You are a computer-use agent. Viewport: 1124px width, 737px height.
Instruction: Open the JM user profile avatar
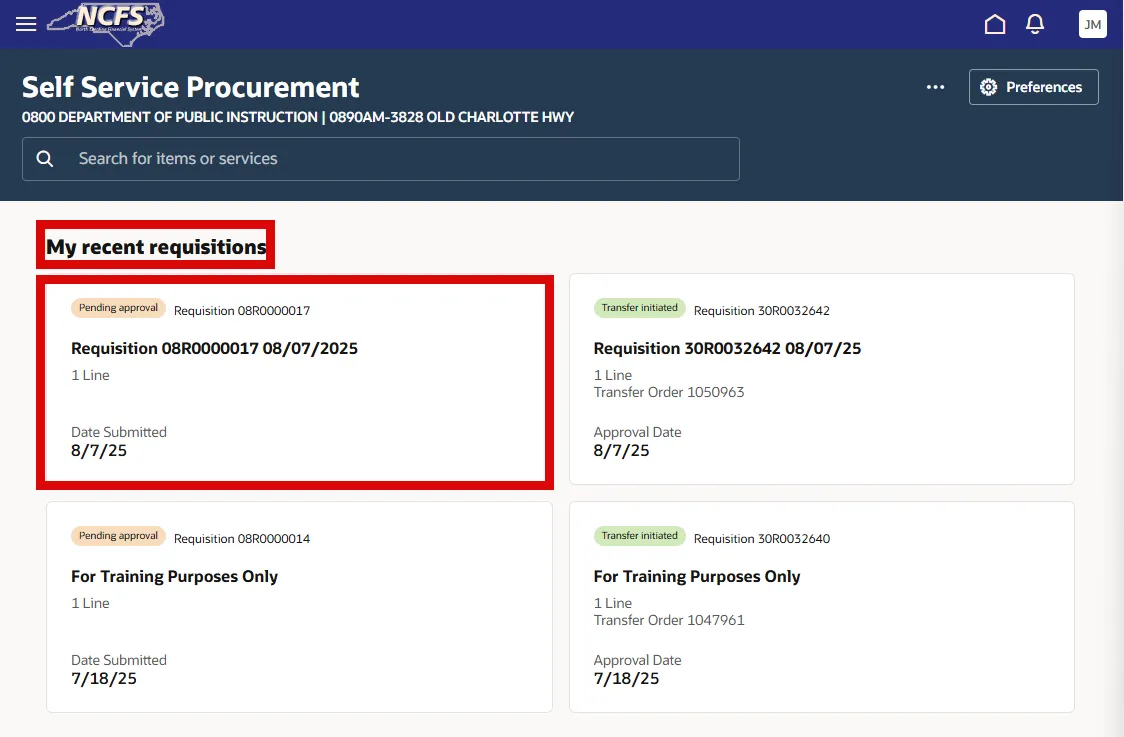pos(1092,24)
